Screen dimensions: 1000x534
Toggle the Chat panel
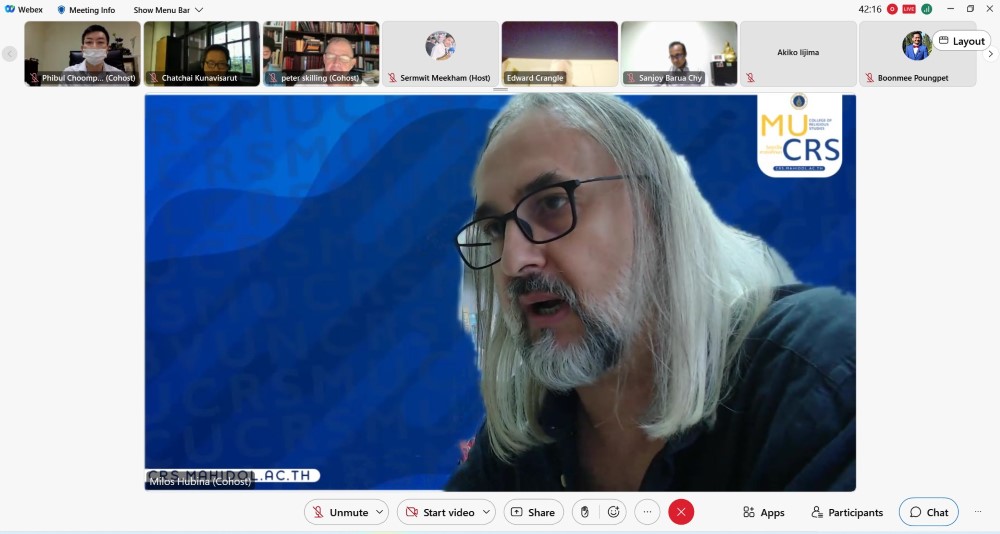click(x=928, y=512)
